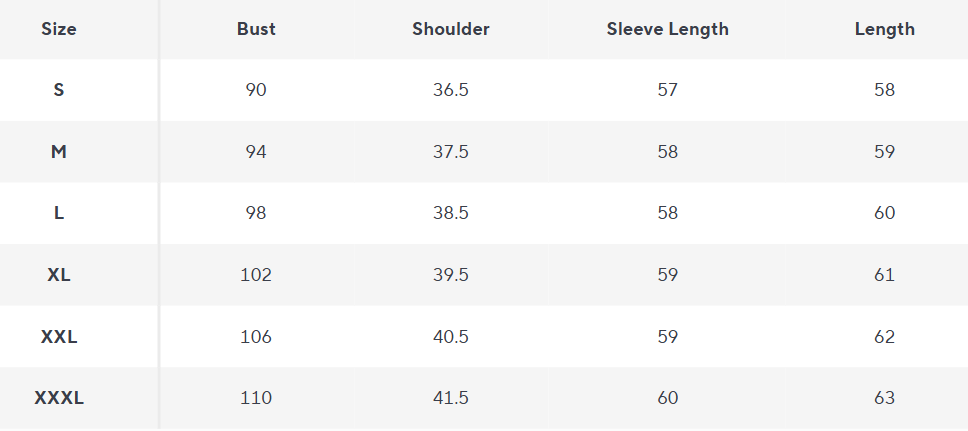Select shoulder value 41.5 in XXXL row

[451, 398]
